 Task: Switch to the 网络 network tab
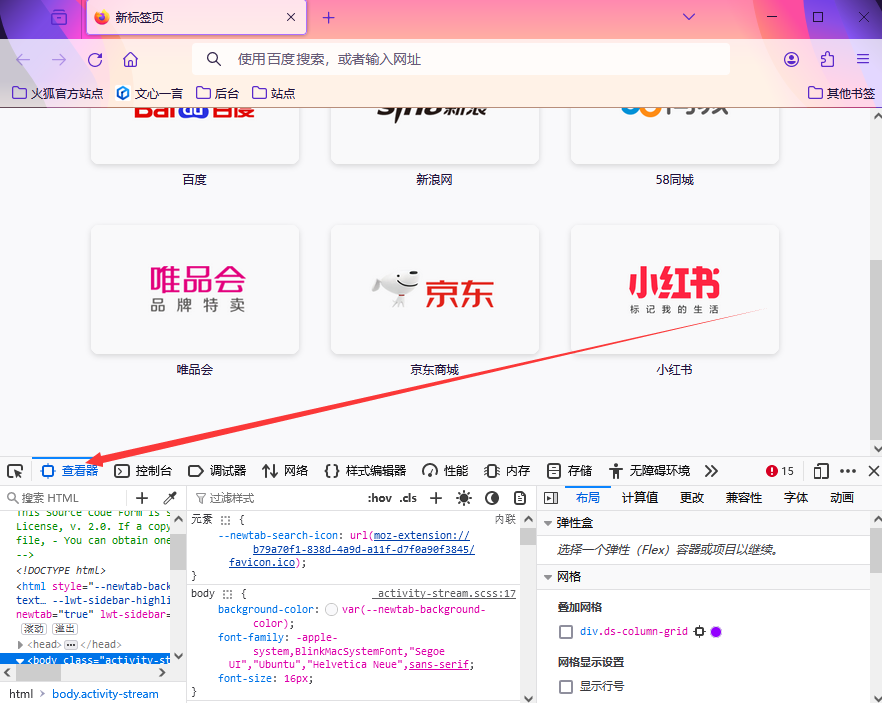click(x=285, y=471)
